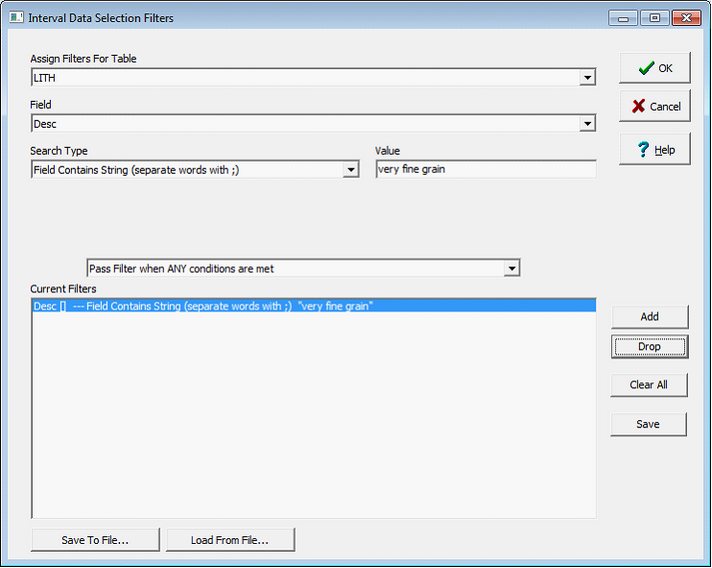712x568 pixels.
Task: Close the Interval Data Selection Filters window
Action: coord(686,18)
